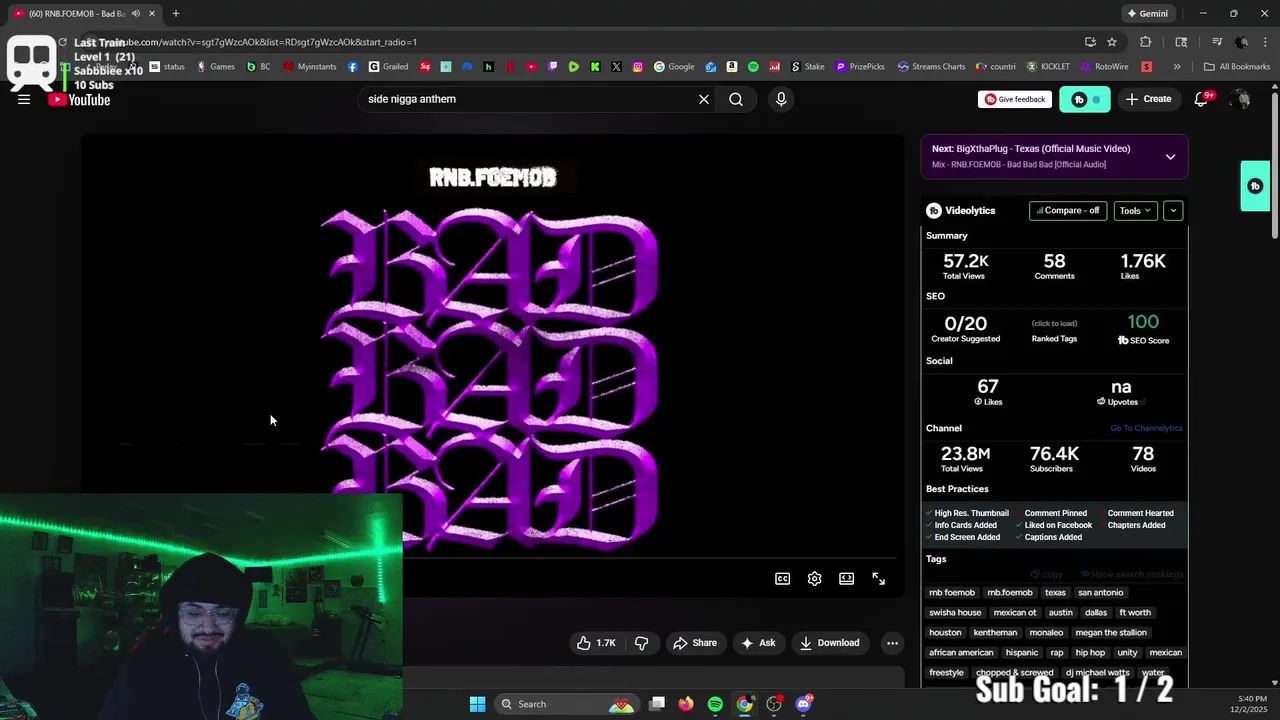This screenshot has height=720, width=1280.
Task: Open the Videolytics Tools dropdown
Action: 1136,210
